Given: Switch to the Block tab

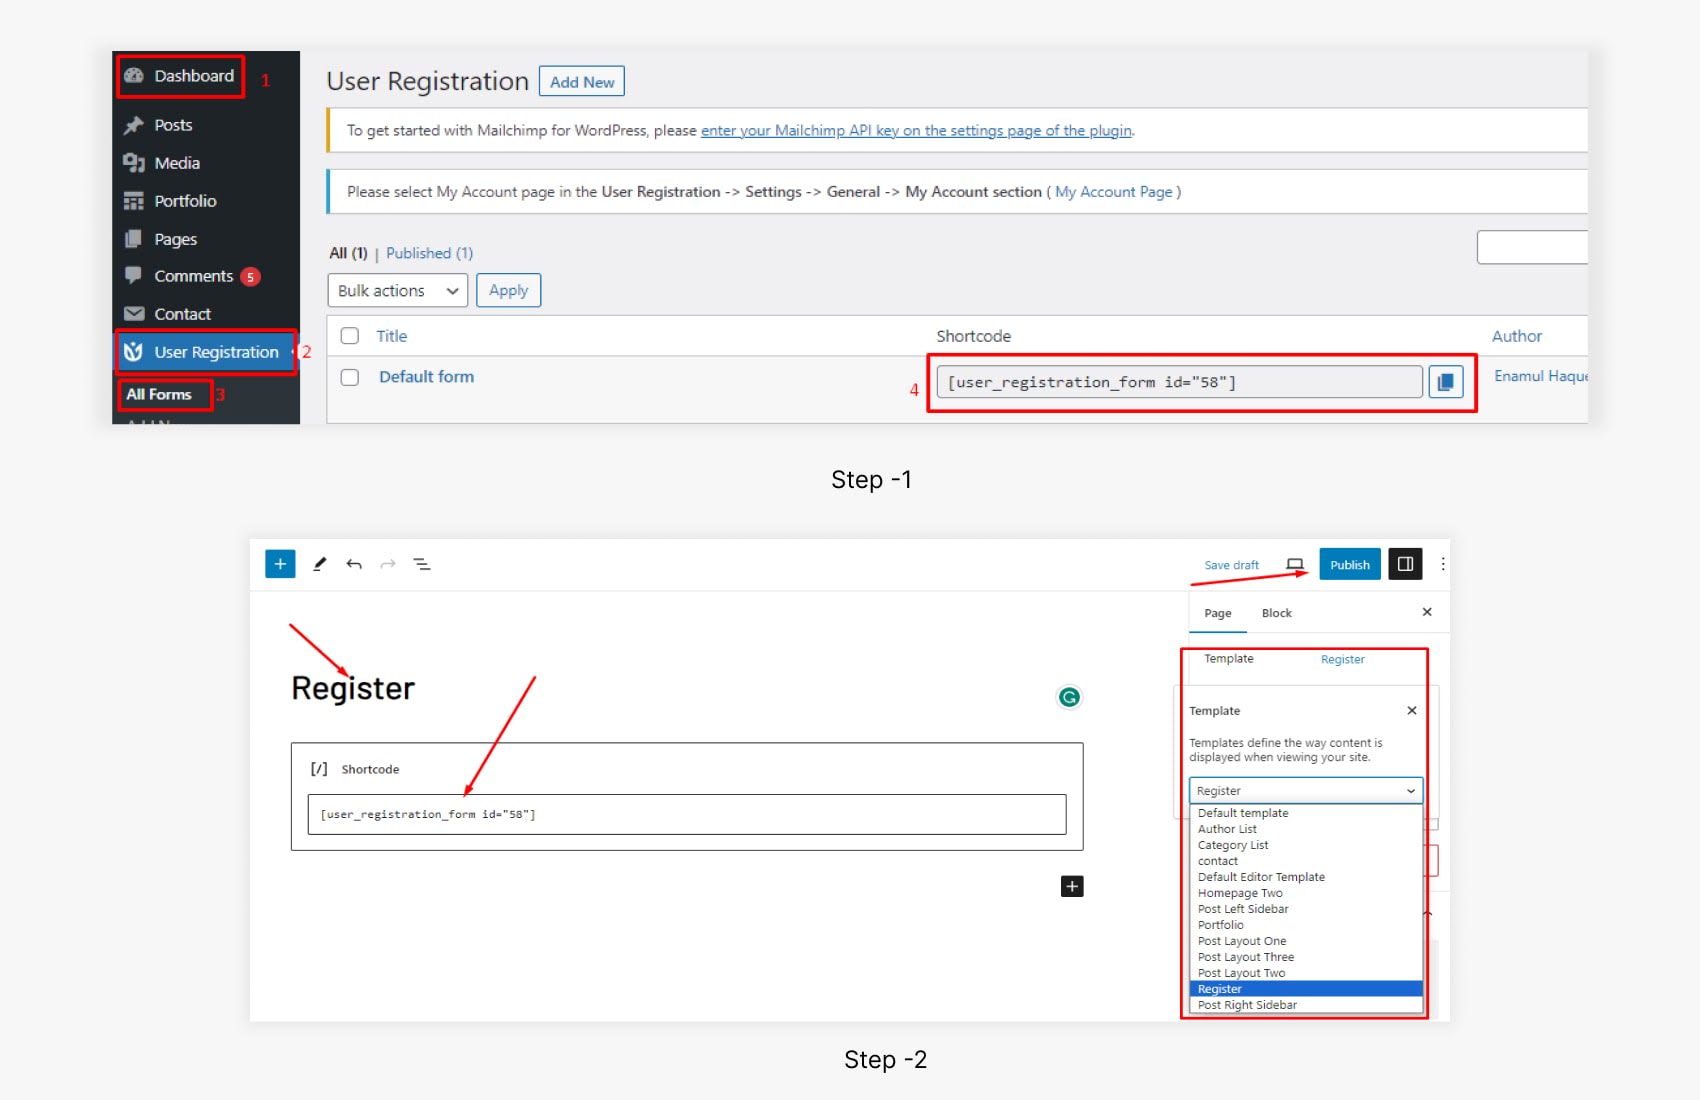Looking at the screenshot, I should [1277, 613].
